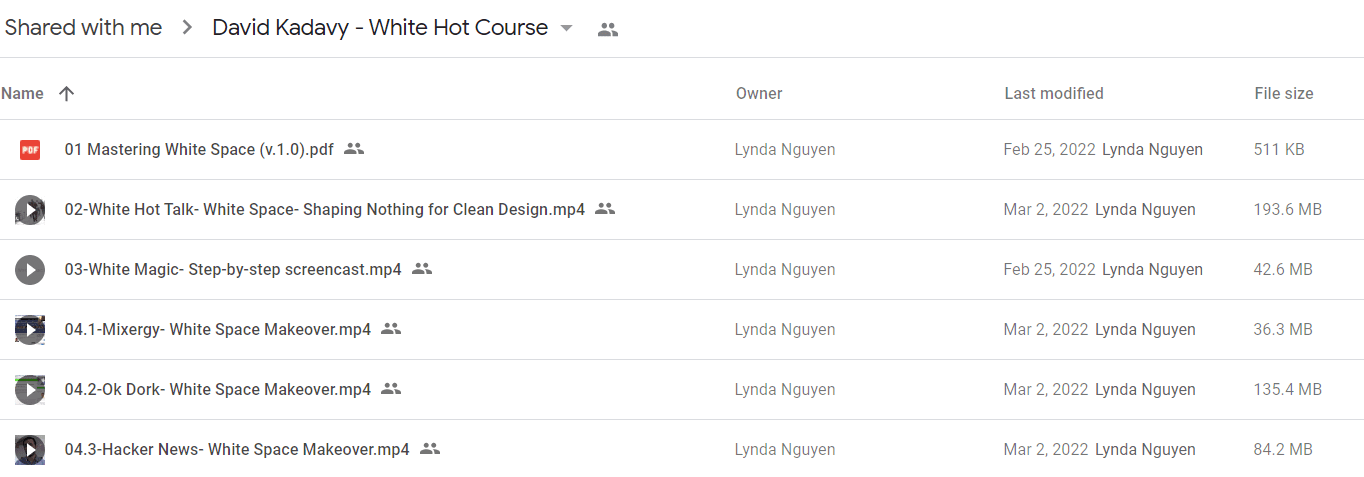
Task: Click the David Kadavy - White Hot Course breadcrumb
Action: (x=380, y=28)
